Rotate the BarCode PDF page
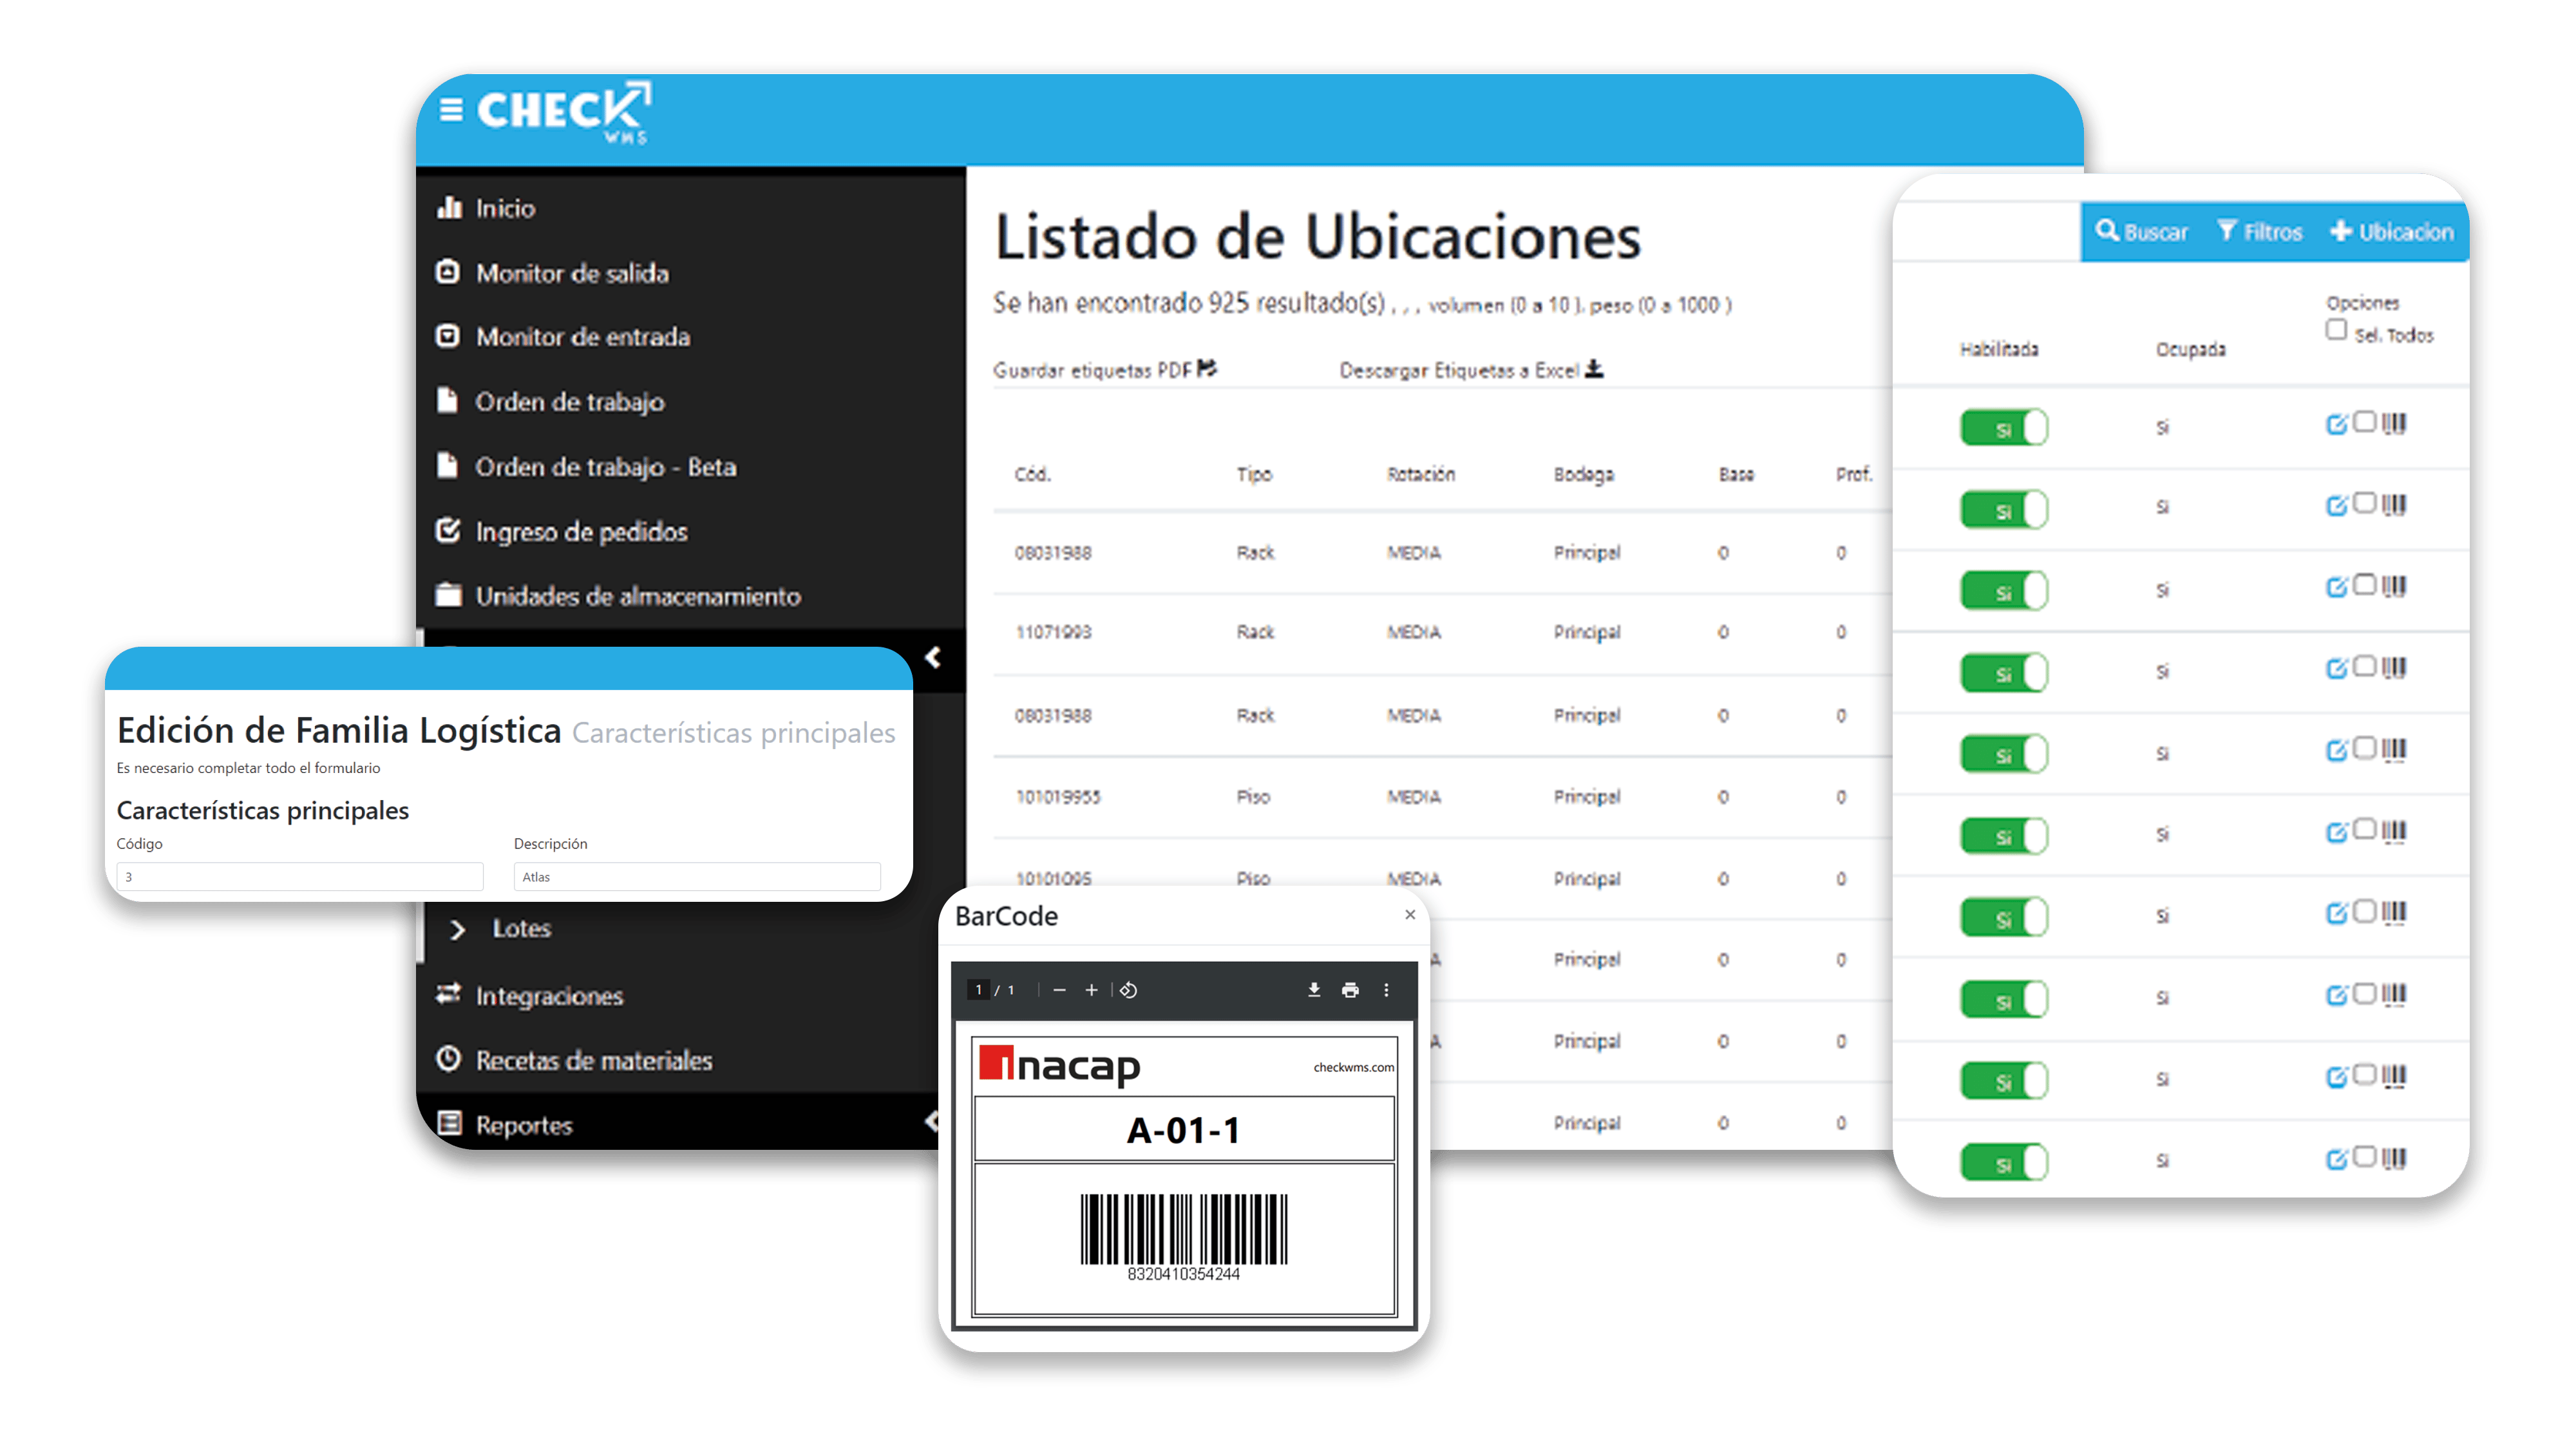Viewport: 2576px width, 1450px height. tap(1129, 990)
